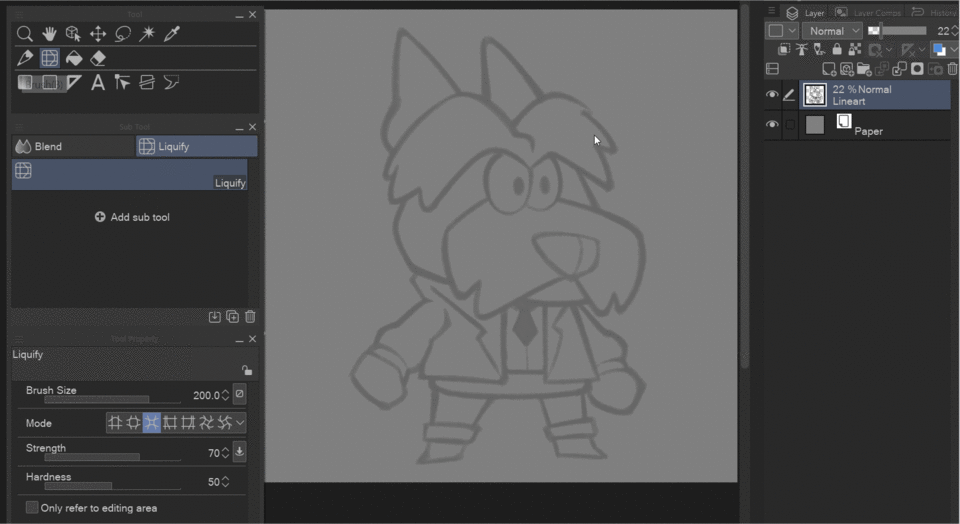This screenshot has height=524, width=960.
Task: Click the Brush Size slider
Action: pos(113,400)
